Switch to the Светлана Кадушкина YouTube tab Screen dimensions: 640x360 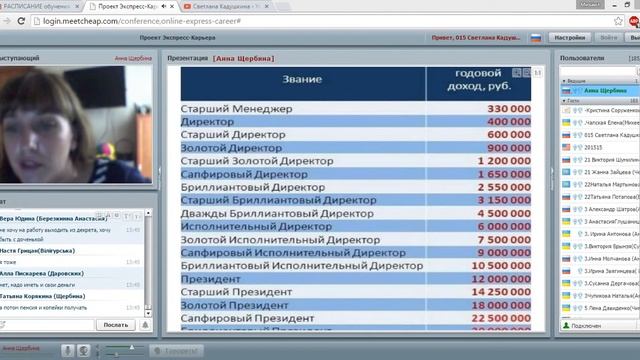[226, 7]
